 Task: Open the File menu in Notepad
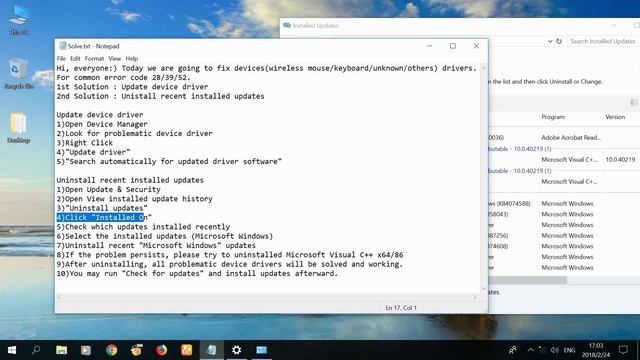61,58
